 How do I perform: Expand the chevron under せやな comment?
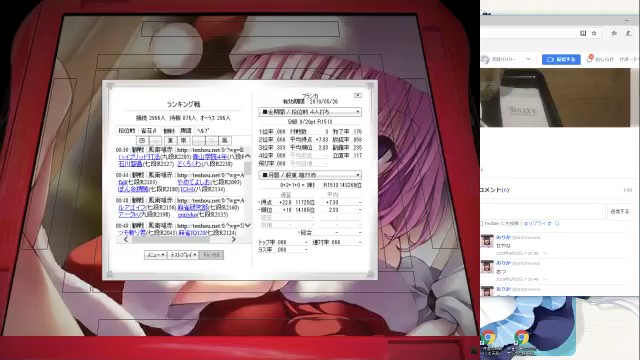tap(545, 253)
